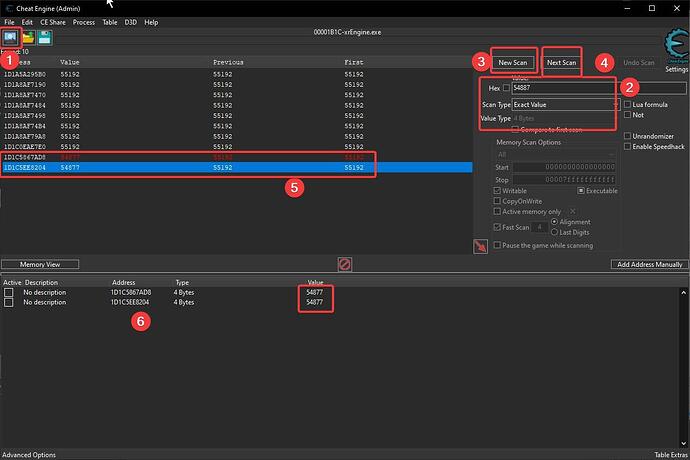Select the Alignment radio button
The height and width of the screenshot is (460, 690).
pyautogui.click(x=554, y=222)
